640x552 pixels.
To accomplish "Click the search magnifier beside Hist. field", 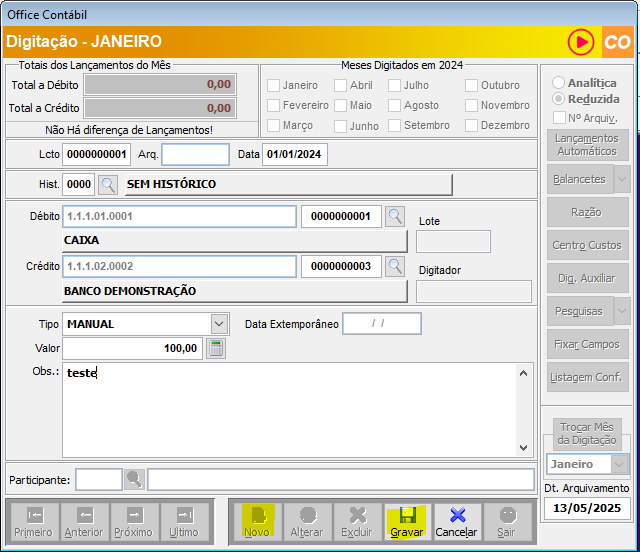I will [x=108, y=184].
